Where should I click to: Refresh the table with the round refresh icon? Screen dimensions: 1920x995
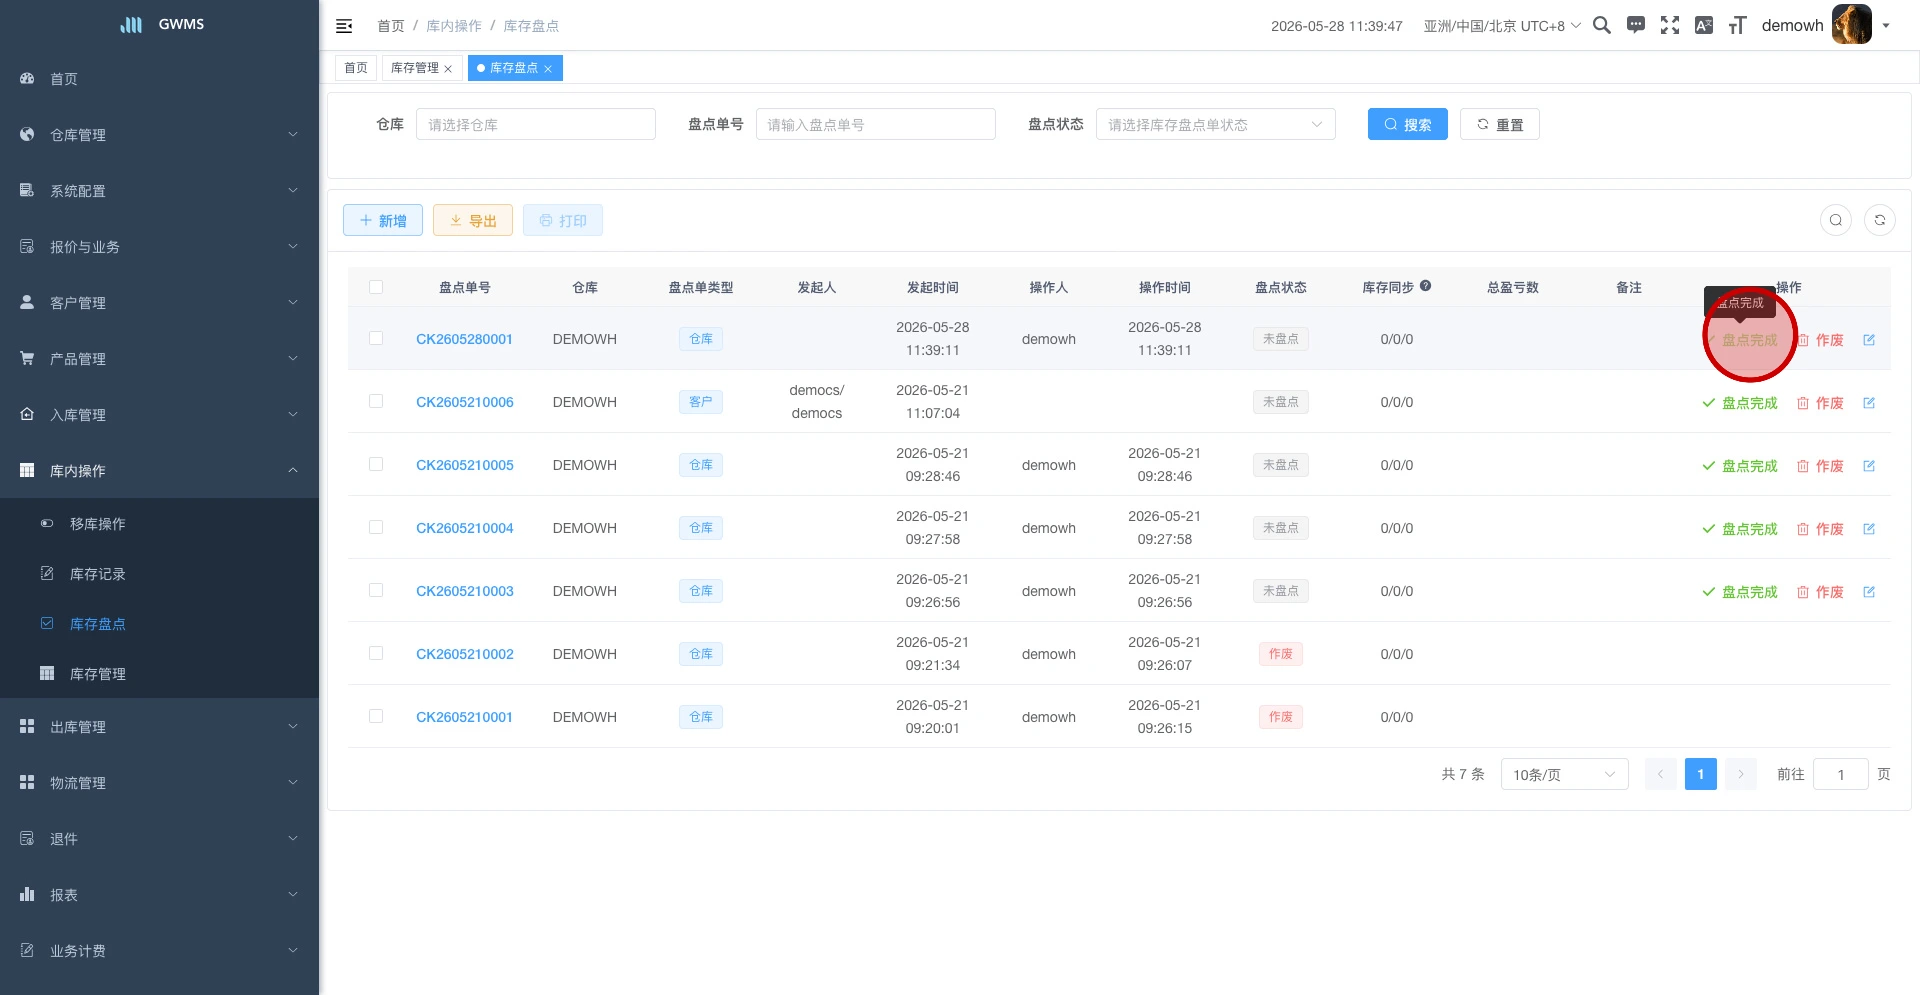1880,220
